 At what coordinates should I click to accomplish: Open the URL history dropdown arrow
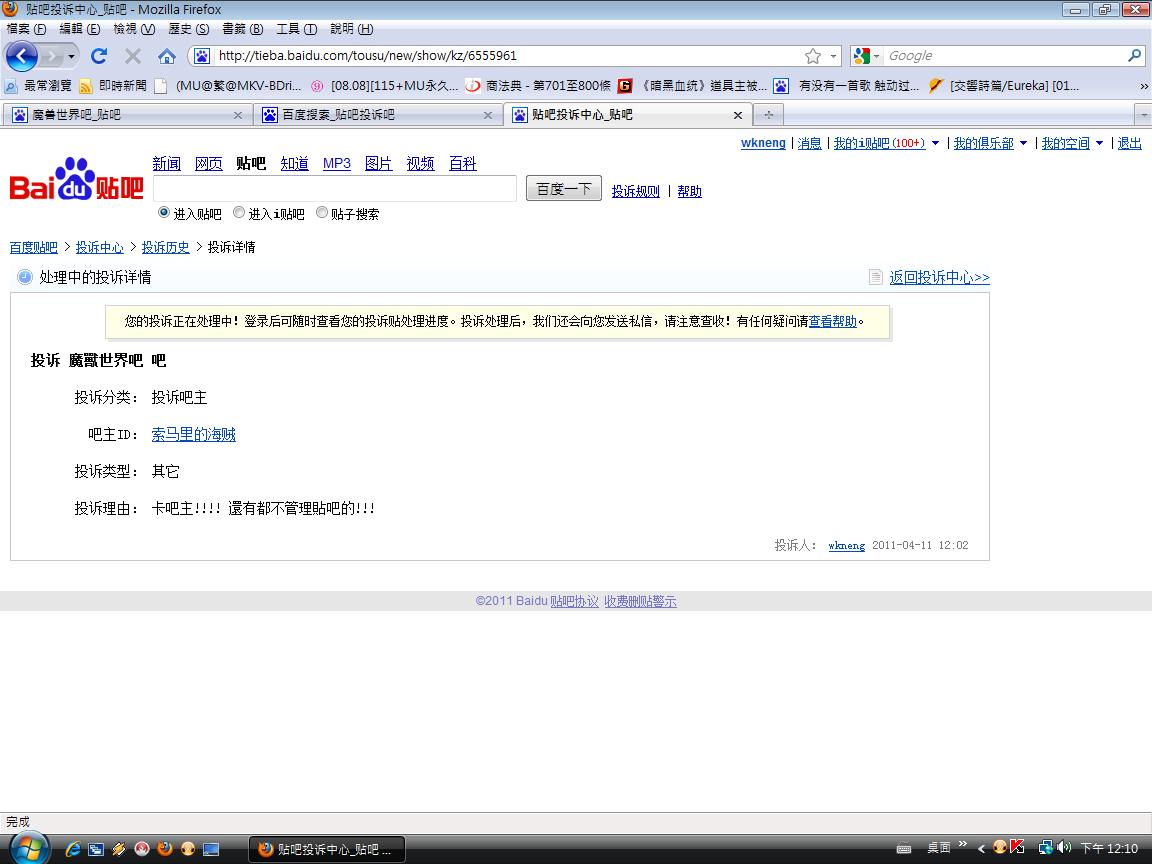[x=833, y=56]
